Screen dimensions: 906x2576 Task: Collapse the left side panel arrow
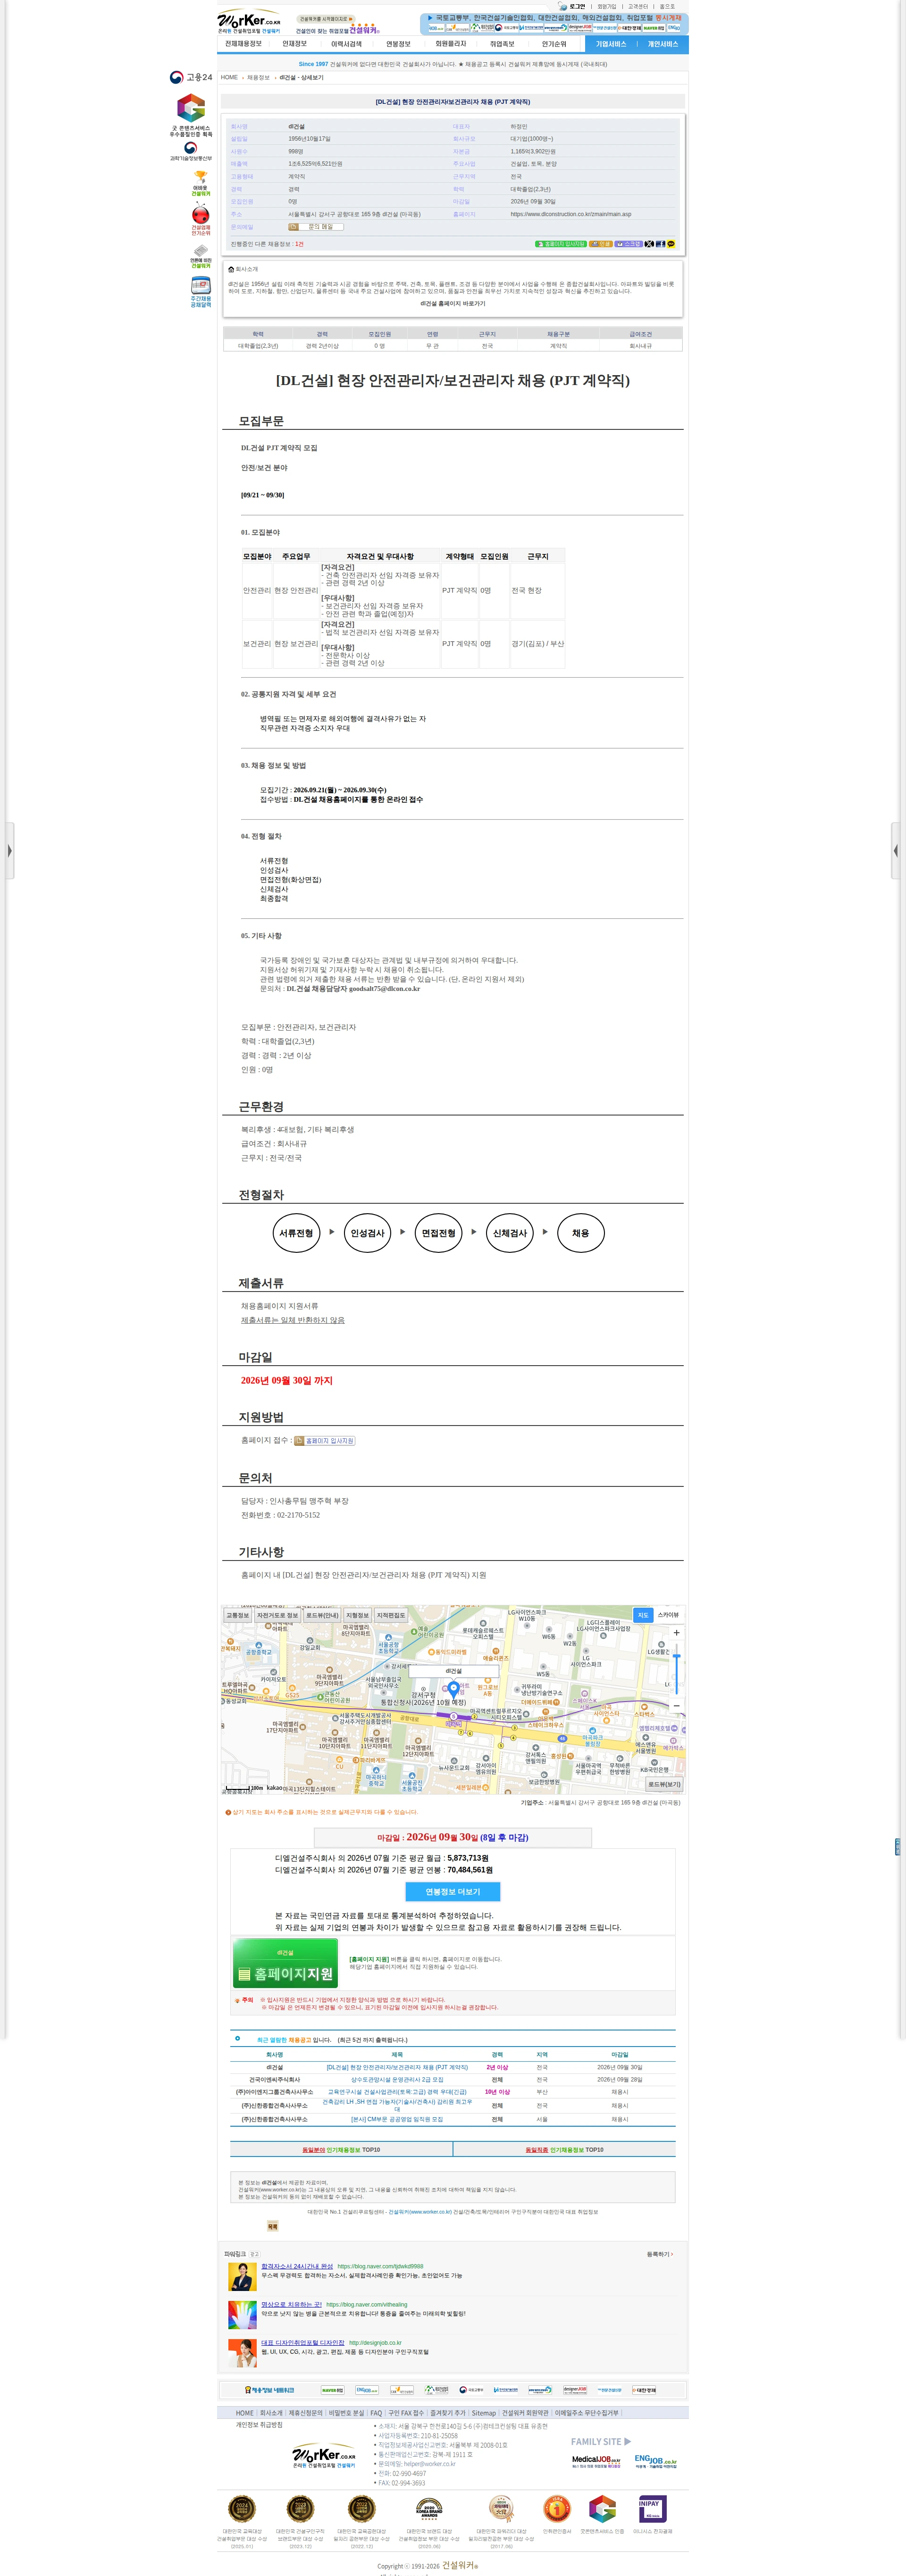[9, 851]
